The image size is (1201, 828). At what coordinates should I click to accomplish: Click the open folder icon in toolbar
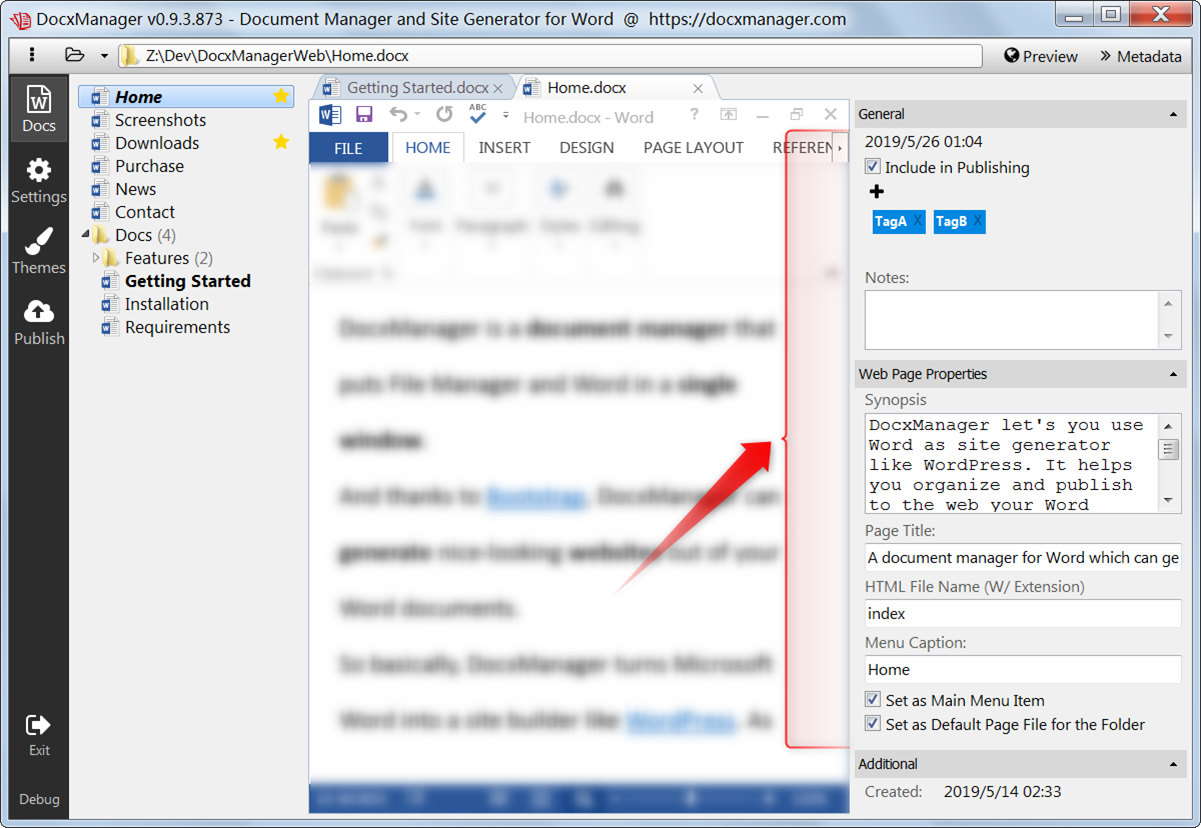pyautogui.click(x=74, y=56)
